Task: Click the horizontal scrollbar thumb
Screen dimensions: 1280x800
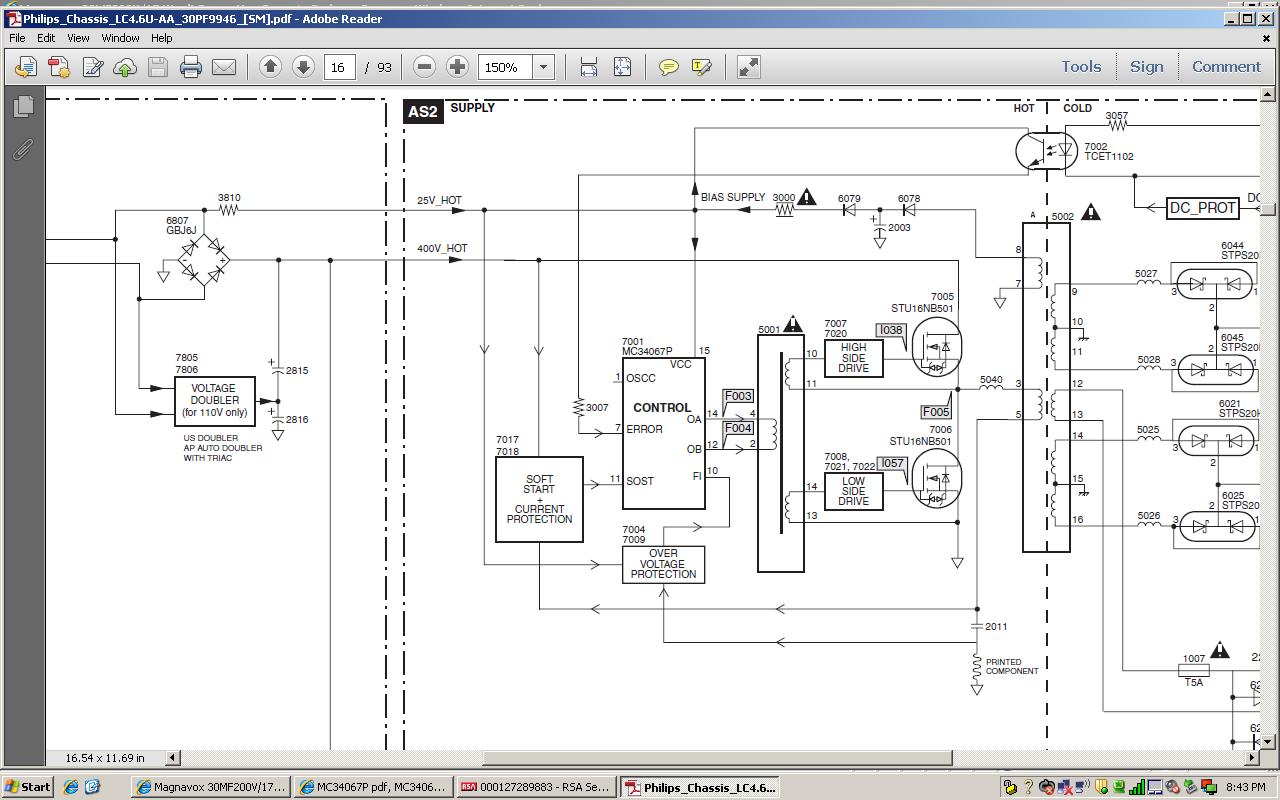Action: point(717,758)
